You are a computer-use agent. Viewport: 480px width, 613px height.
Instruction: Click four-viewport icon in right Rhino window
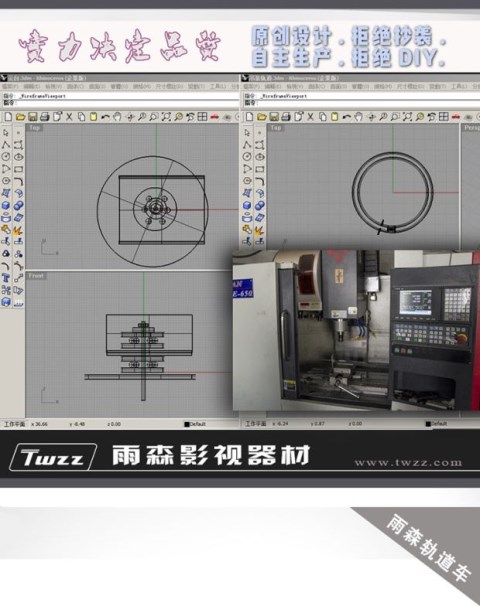[x=443, y=117]
